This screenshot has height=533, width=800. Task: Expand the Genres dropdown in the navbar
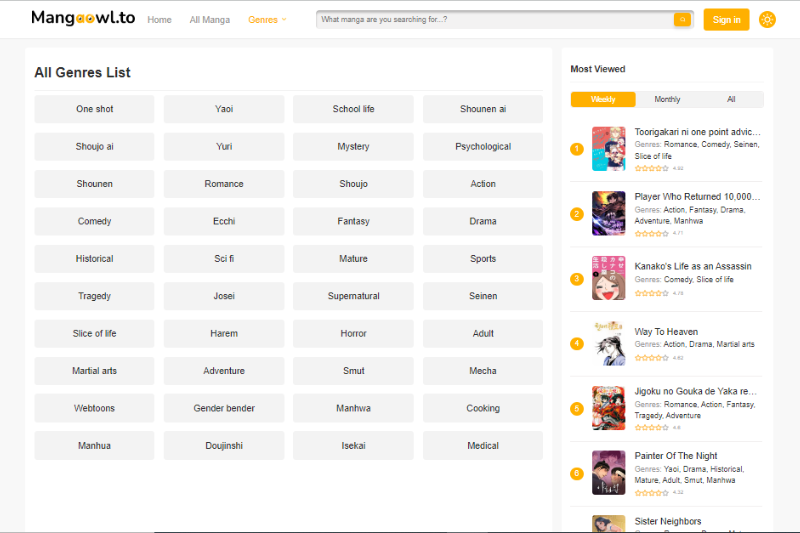(267, 20)
